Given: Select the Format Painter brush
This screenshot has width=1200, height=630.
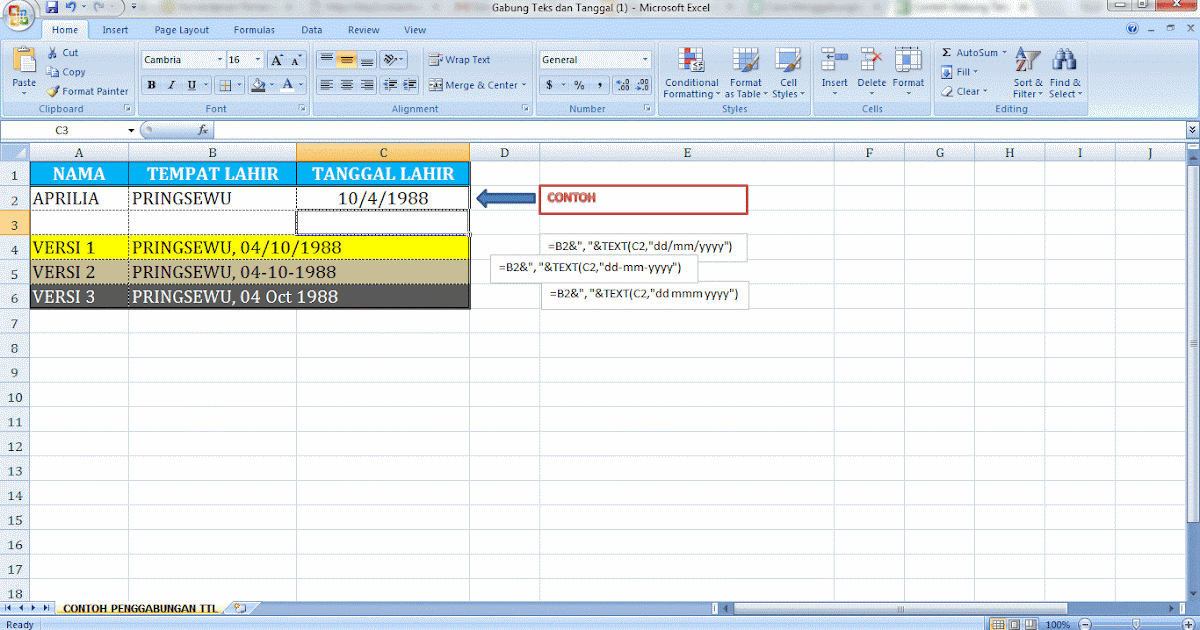Looking at the screenshot, I should (x=51, y=91).
